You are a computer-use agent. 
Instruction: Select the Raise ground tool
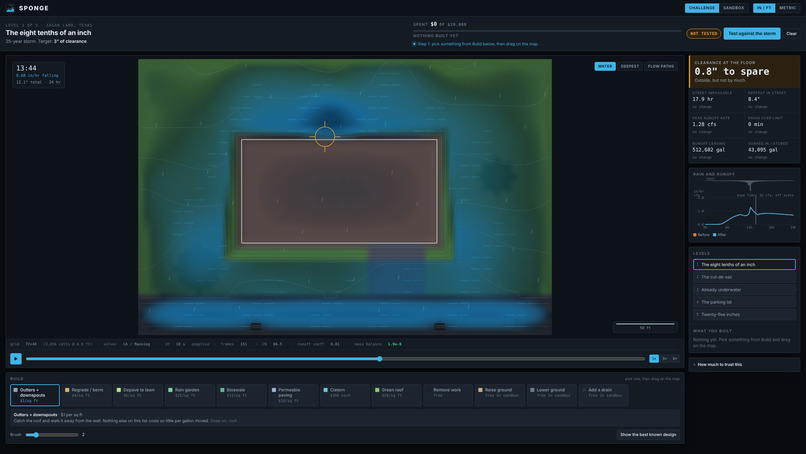(500, 395)
